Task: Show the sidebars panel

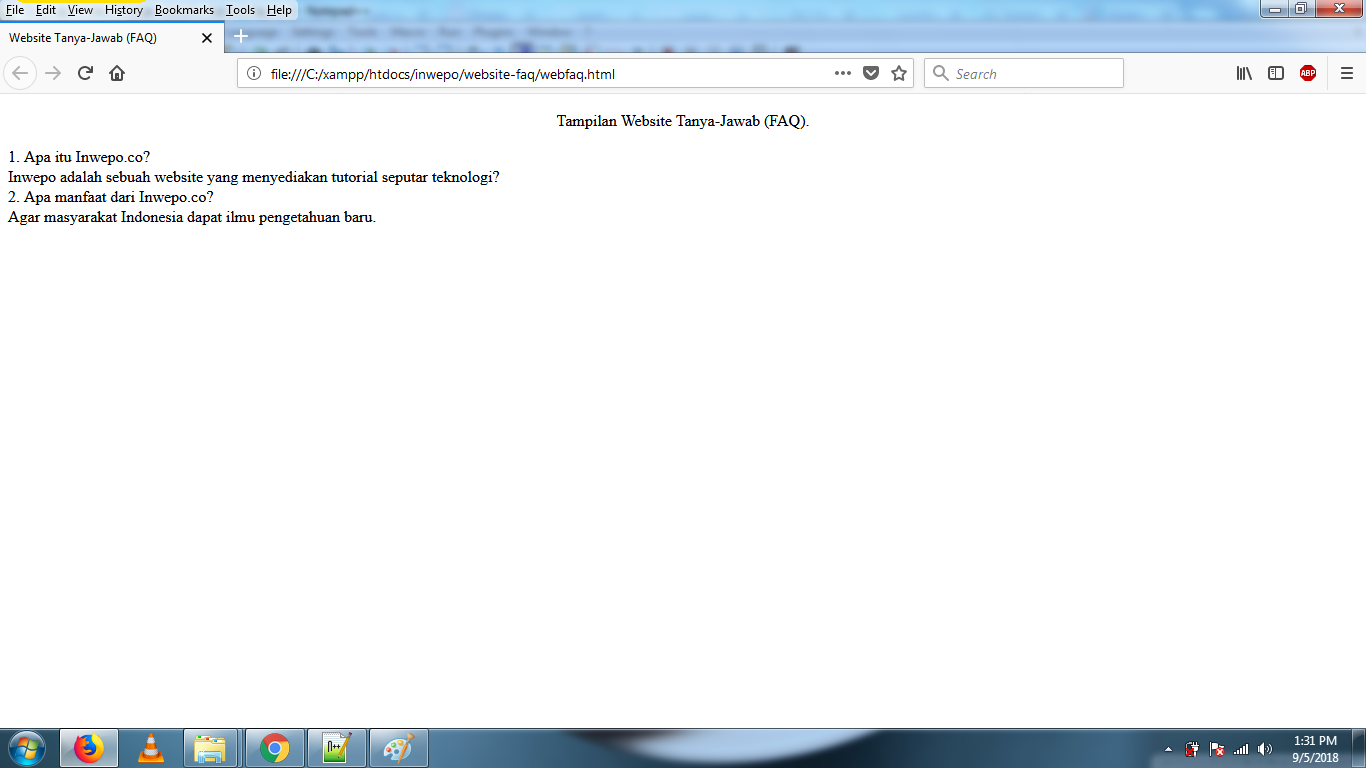Action: [1276, 73]
